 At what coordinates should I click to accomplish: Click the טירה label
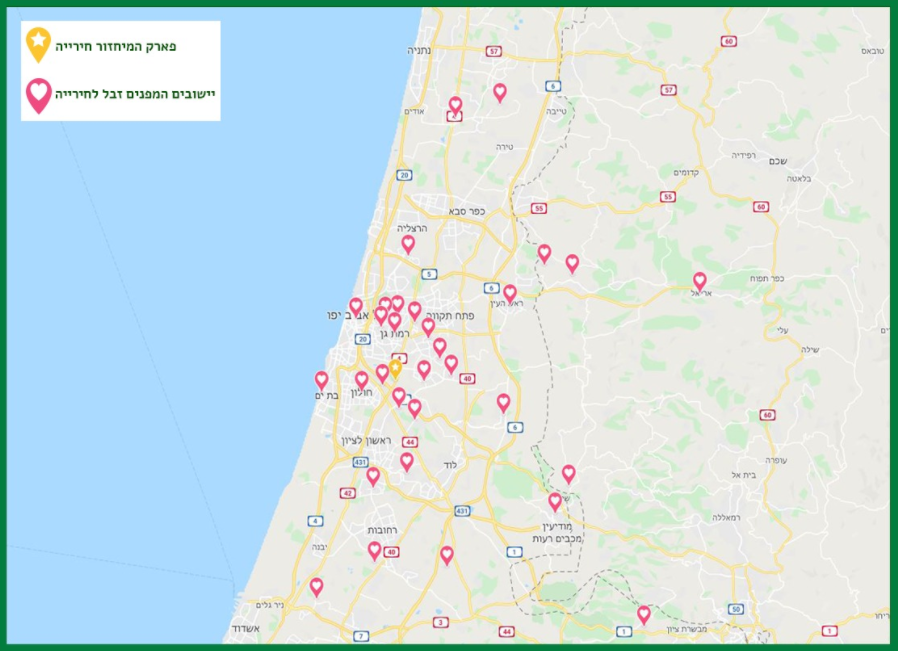pyautogui.click(x=504, y=147)
